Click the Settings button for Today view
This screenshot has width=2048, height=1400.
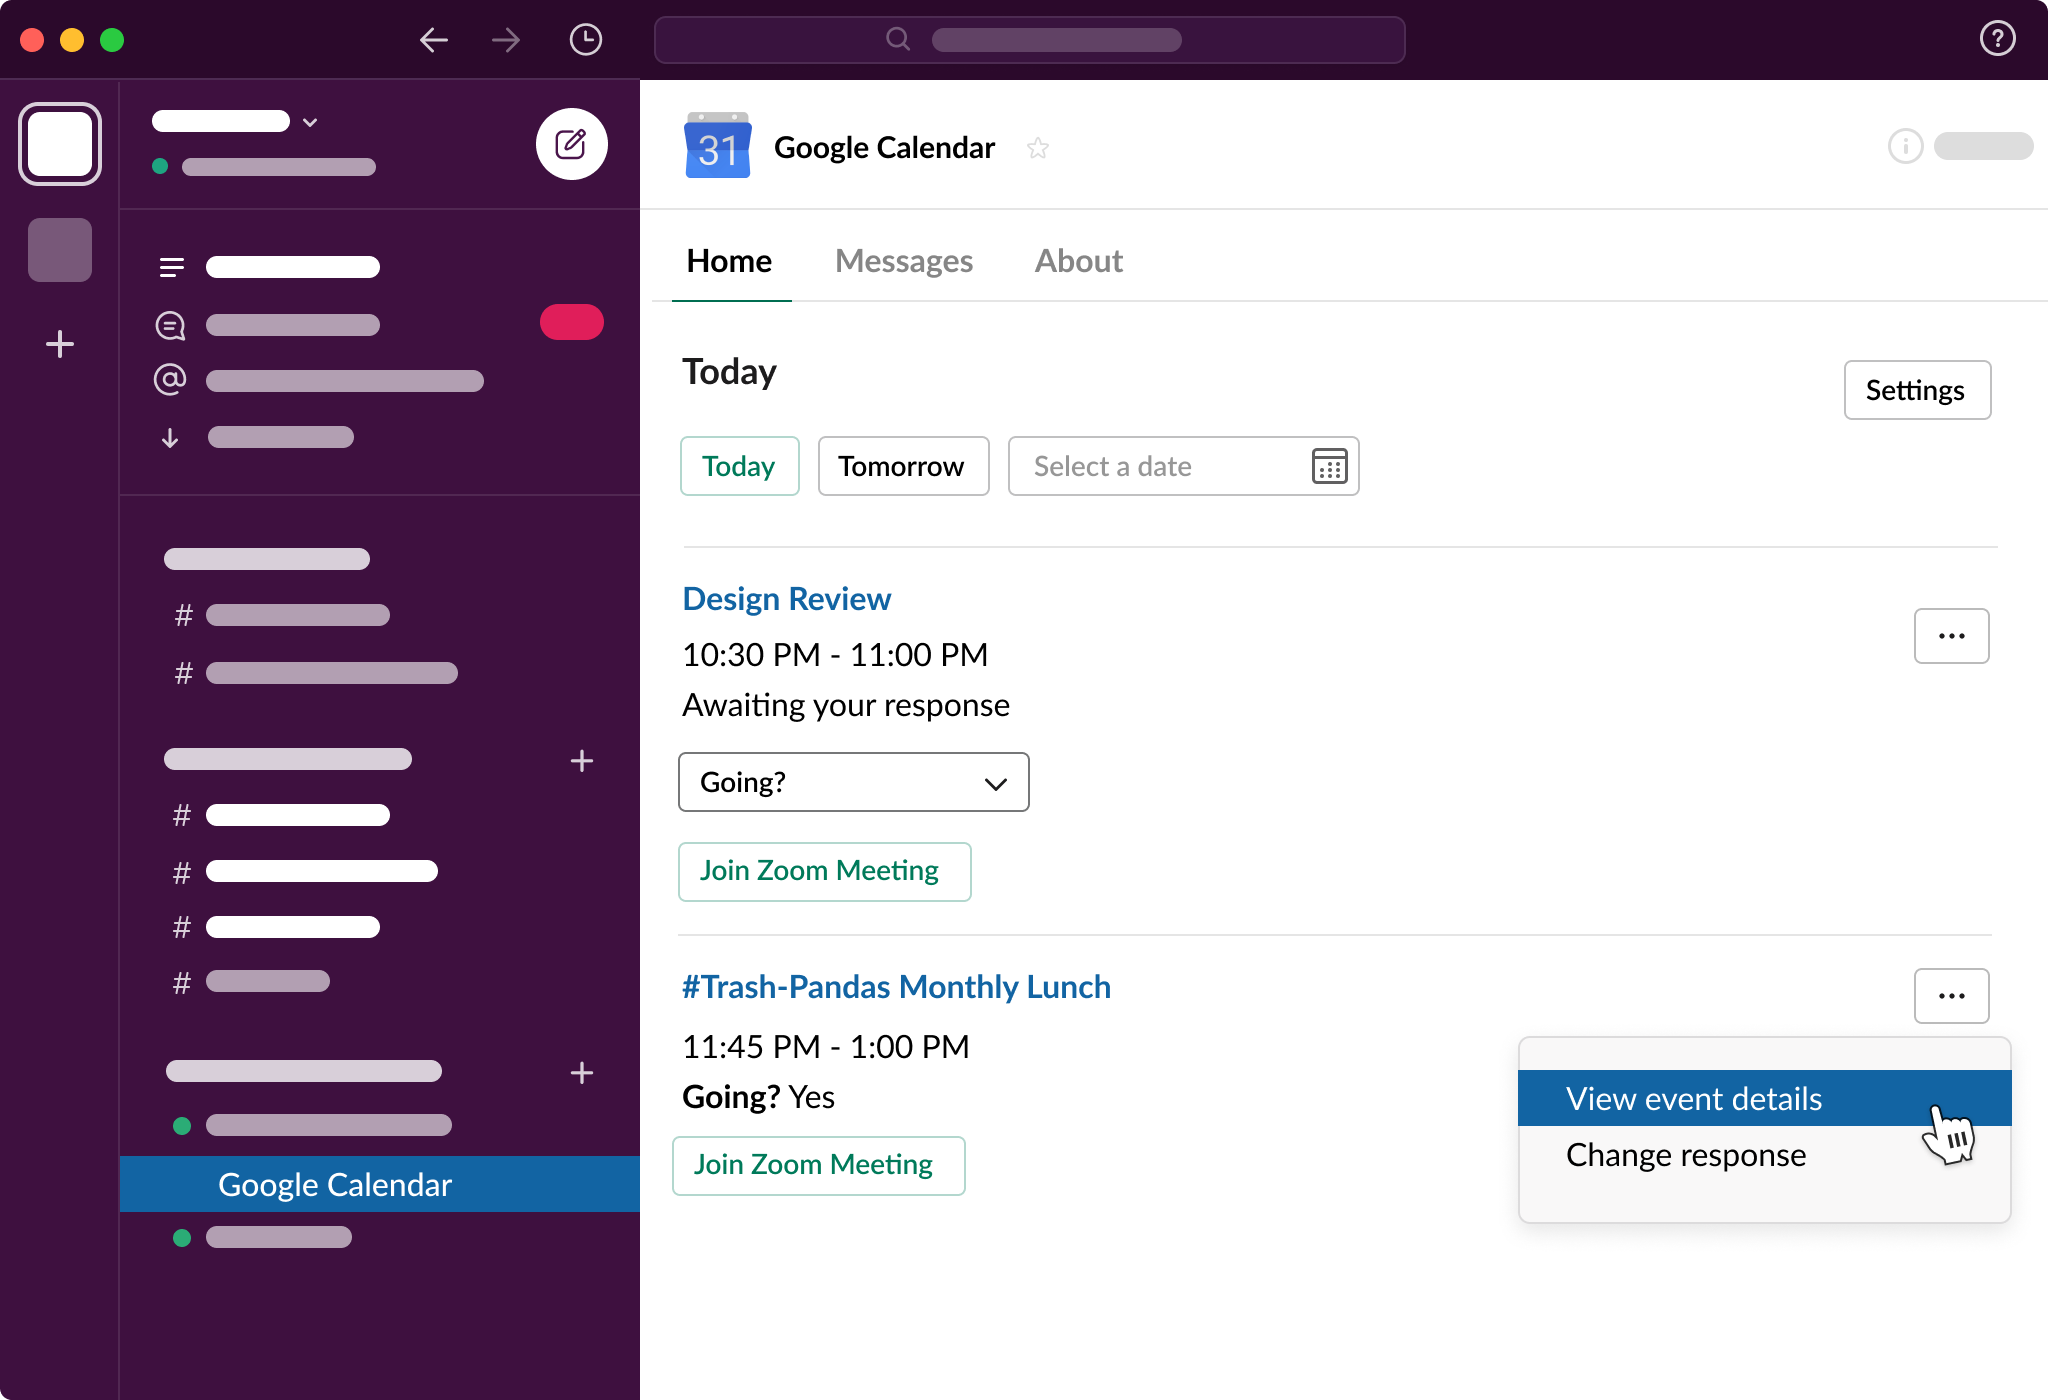click(1917, 389)
